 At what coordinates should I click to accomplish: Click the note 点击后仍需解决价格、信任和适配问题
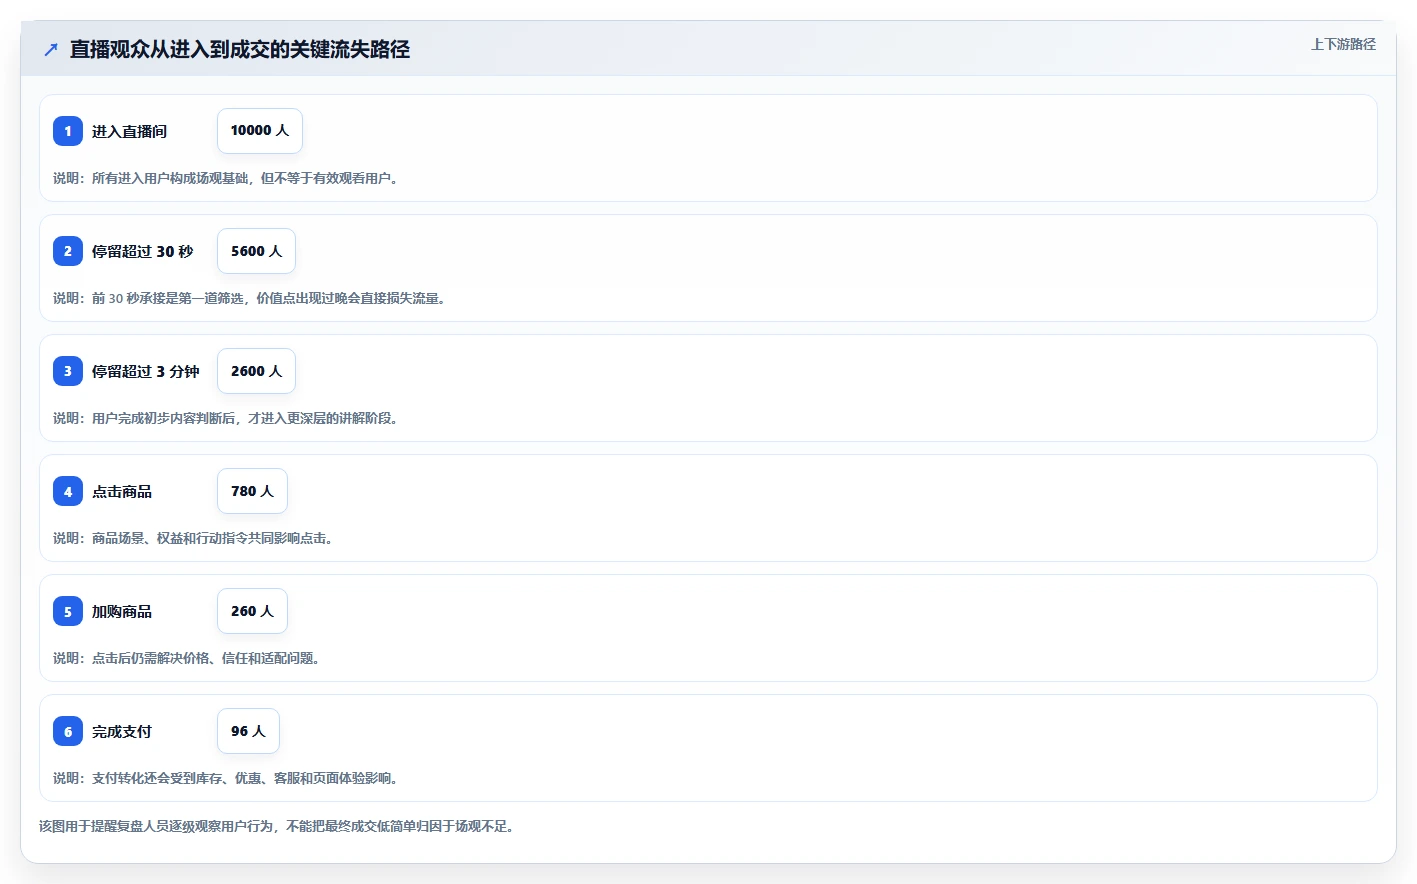coord(188,658)
